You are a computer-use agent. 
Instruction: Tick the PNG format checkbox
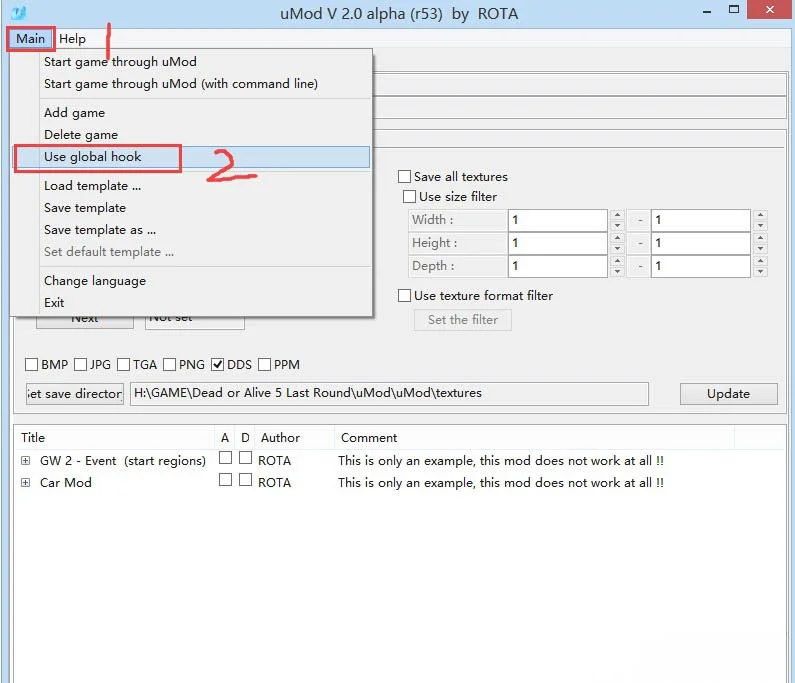[x=170, y=365]
